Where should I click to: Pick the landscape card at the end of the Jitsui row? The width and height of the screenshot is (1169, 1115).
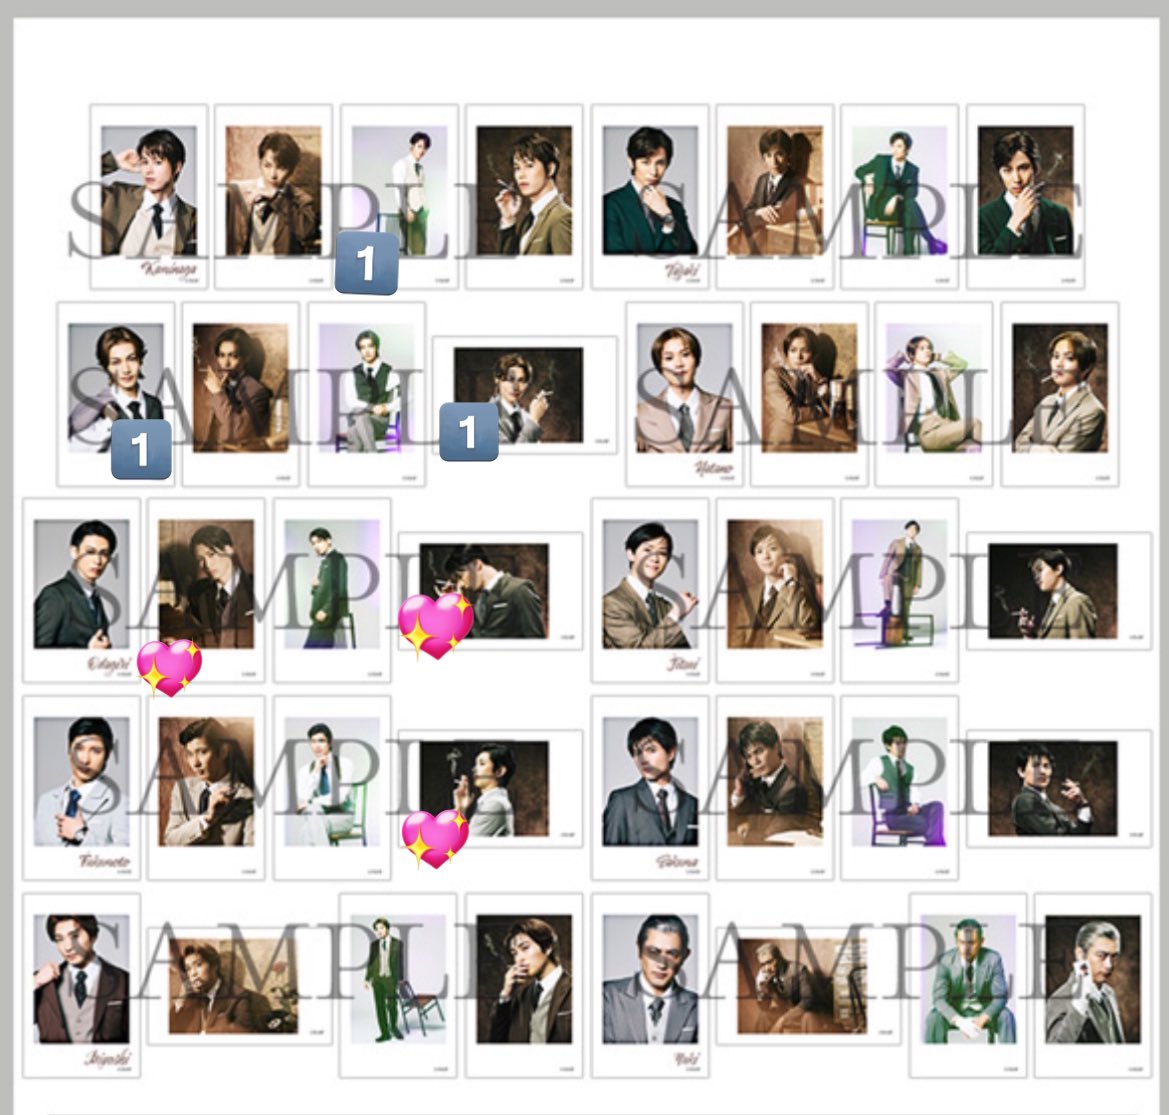click(1059, 591)
